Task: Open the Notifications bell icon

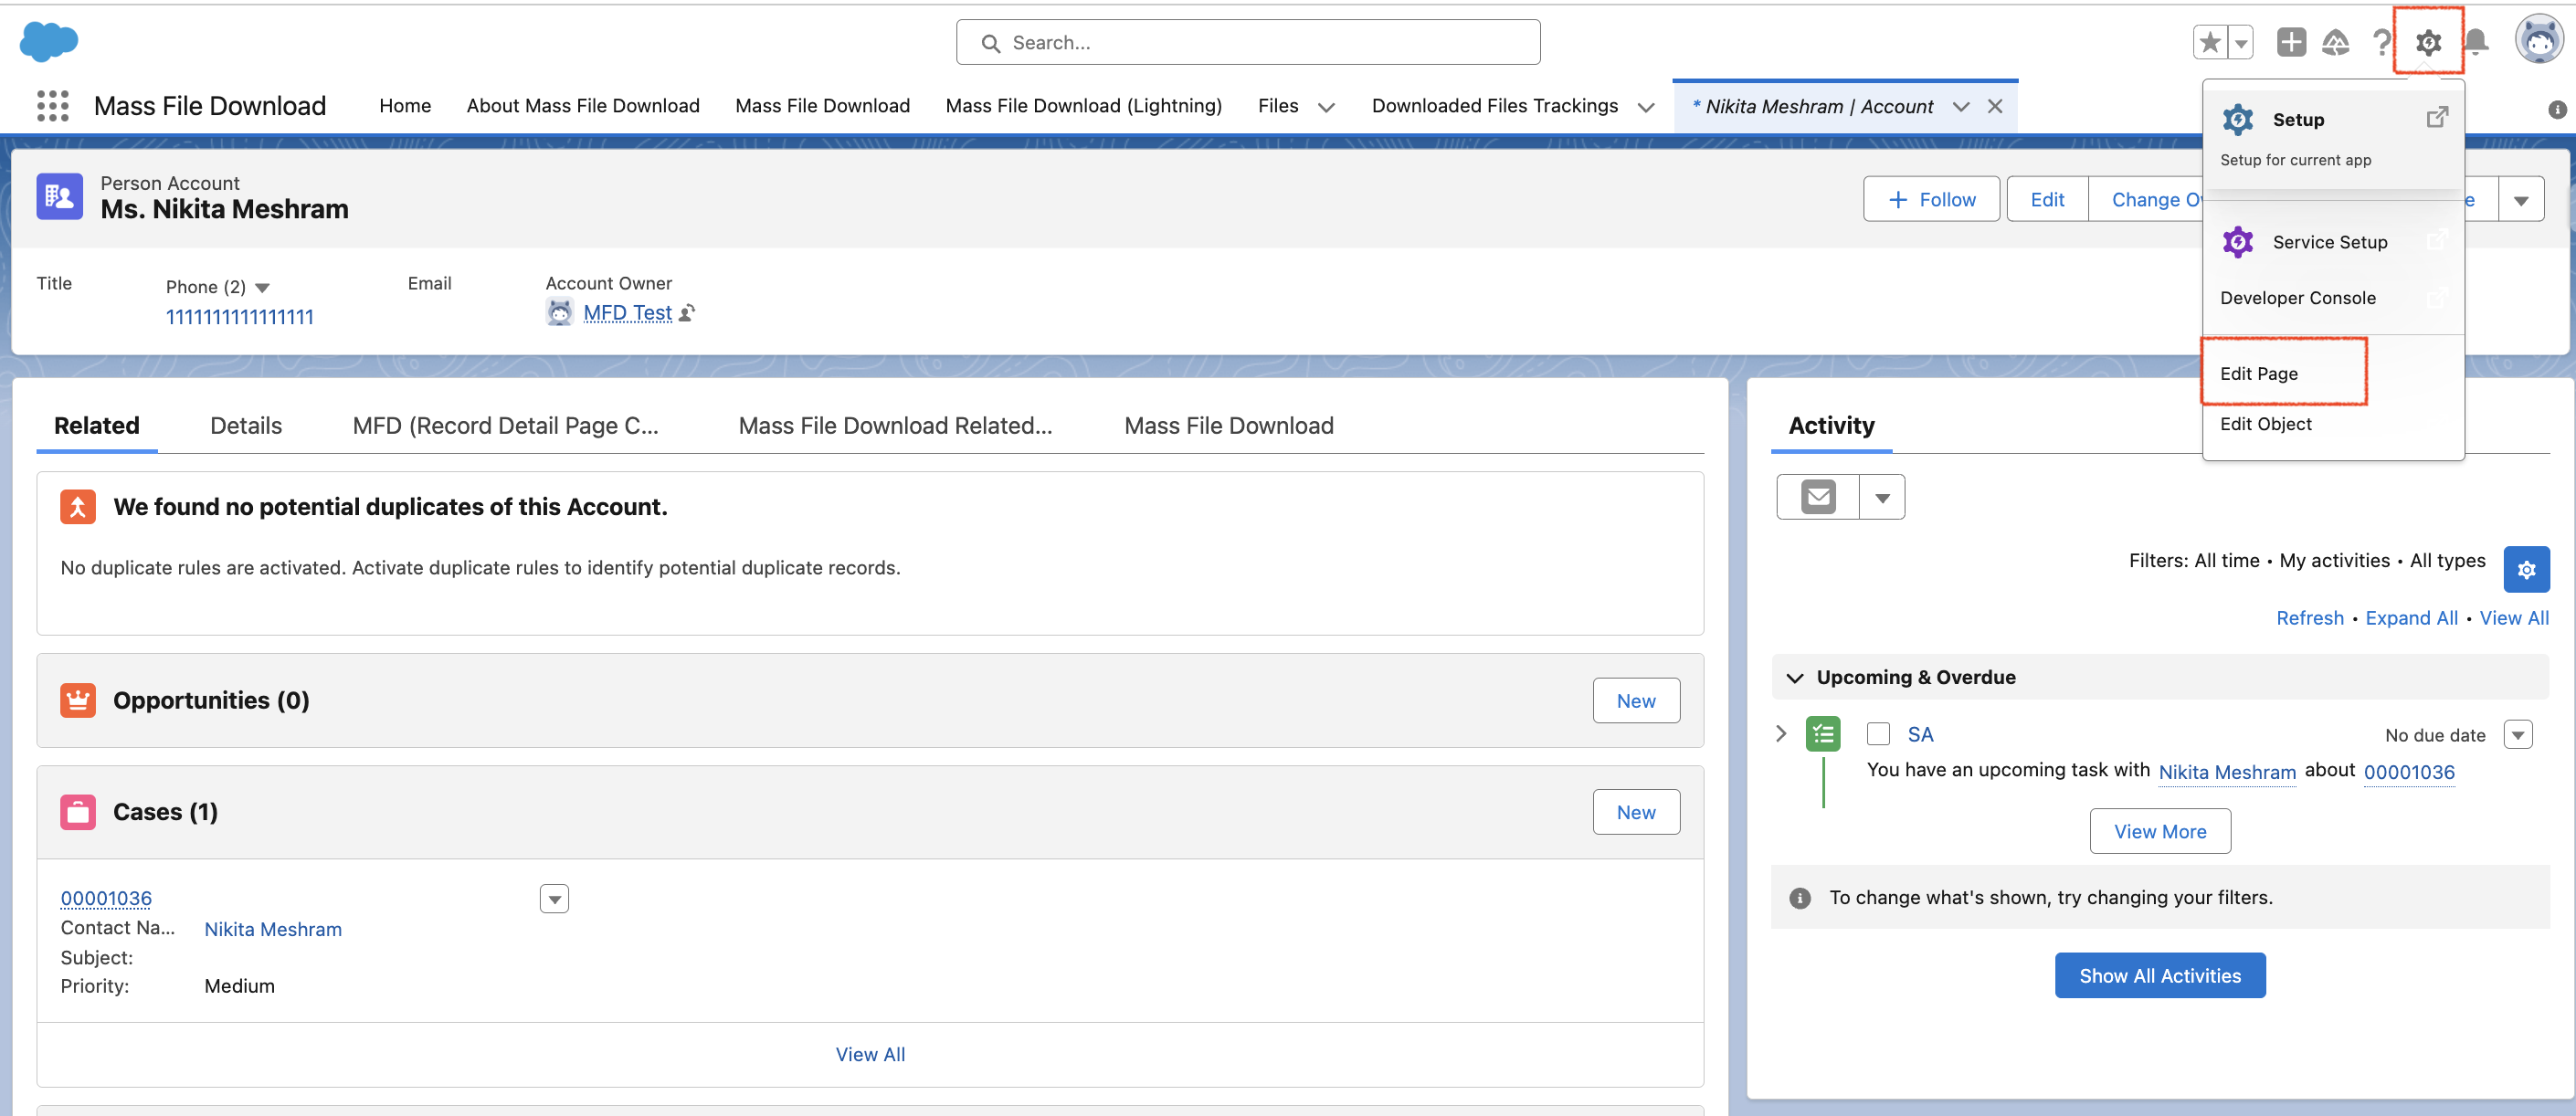Action: coord(2476,43)
